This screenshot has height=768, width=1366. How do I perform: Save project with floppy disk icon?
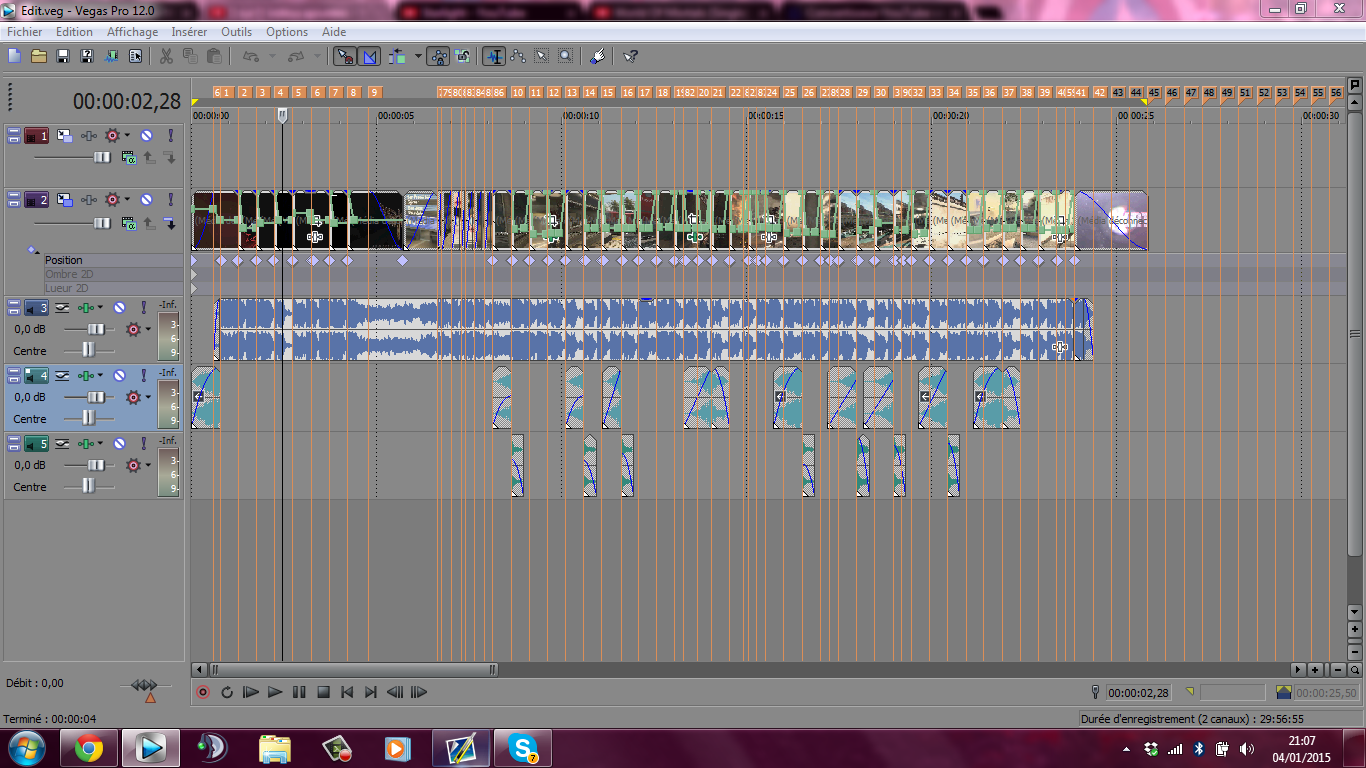[x=63, y=56]
